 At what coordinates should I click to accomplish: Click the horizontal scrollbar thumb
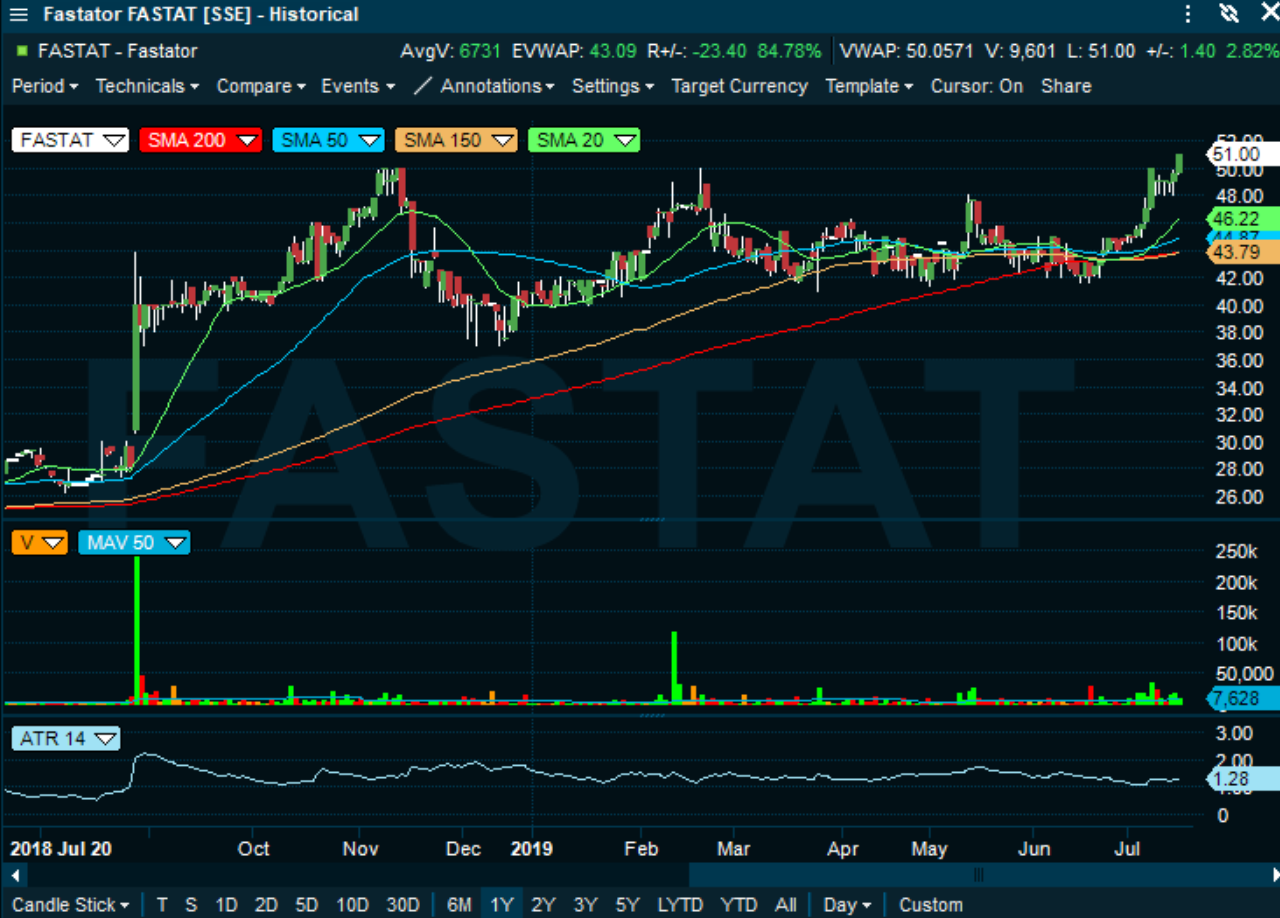point(978,875)
